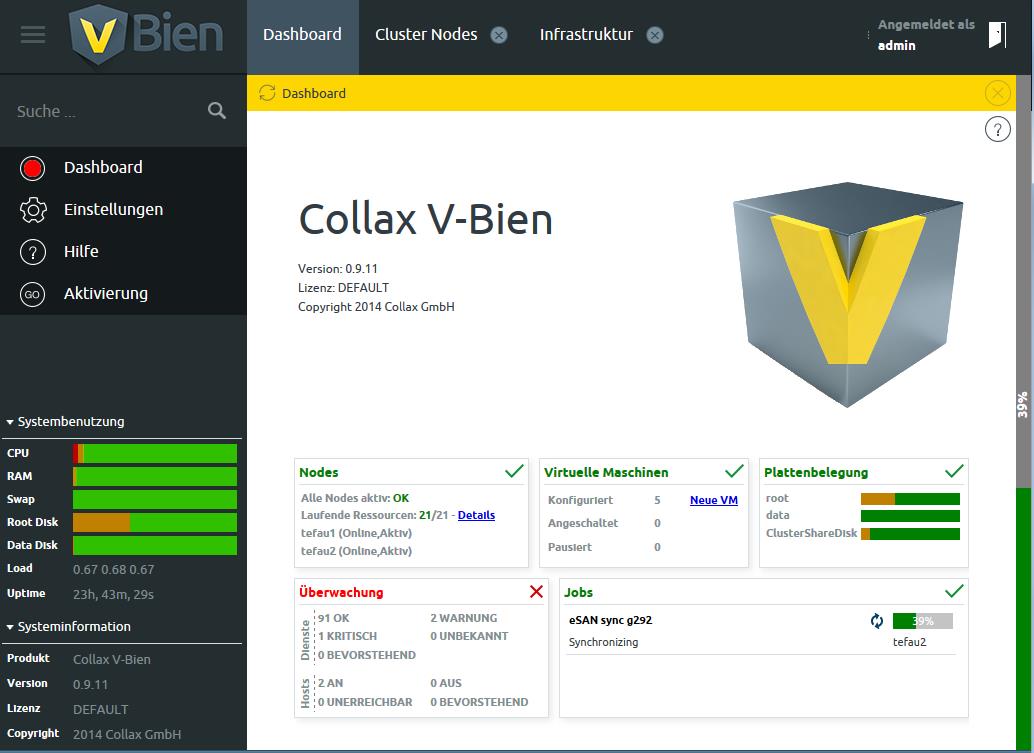1034x753 pixels.
Task: Switch to the Infrastruktur tab
Action: tap(586, 35)
